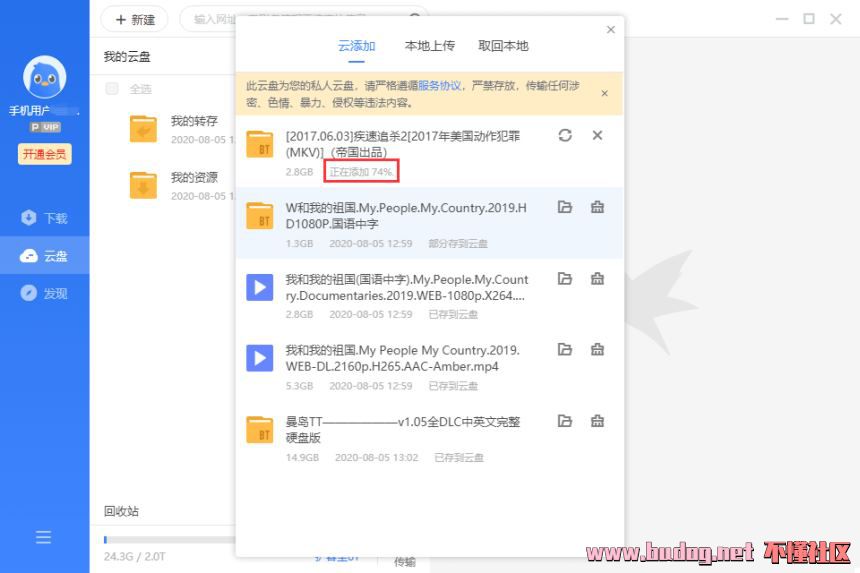Click the retrieve icon for the v1.05全DLC item
Screen dimensions: 860x573
click(x=597, y=422)
